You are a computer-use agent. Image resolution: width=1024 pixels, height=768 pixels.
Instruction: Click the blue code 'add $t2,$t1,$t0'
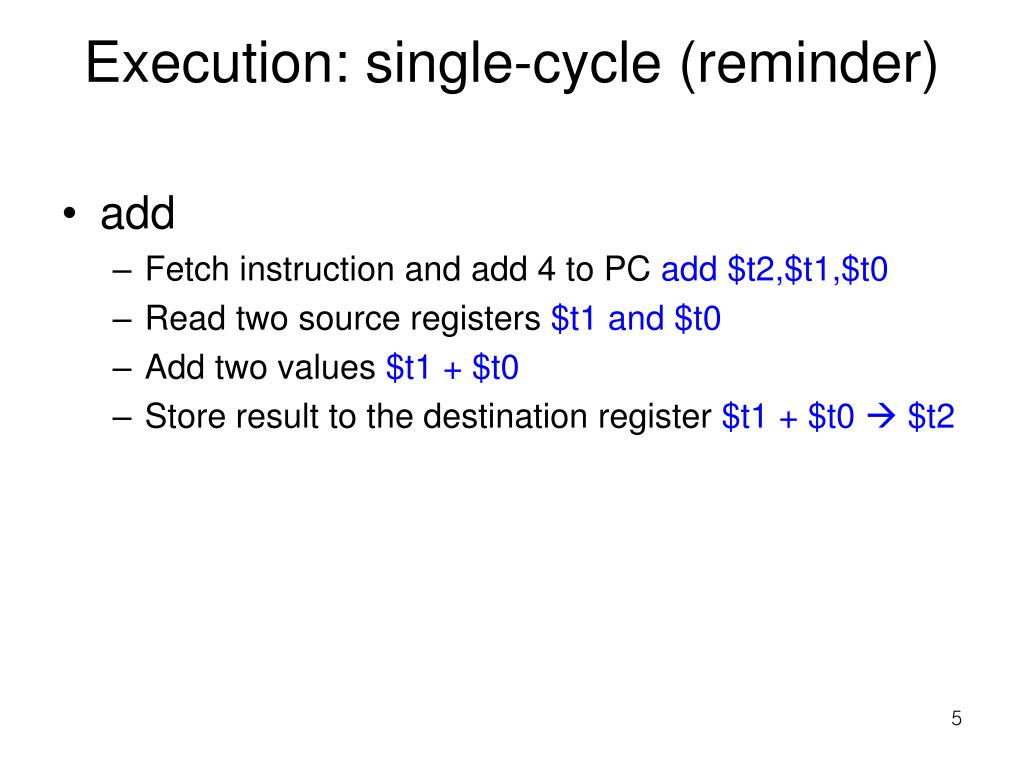click(775, 270)
